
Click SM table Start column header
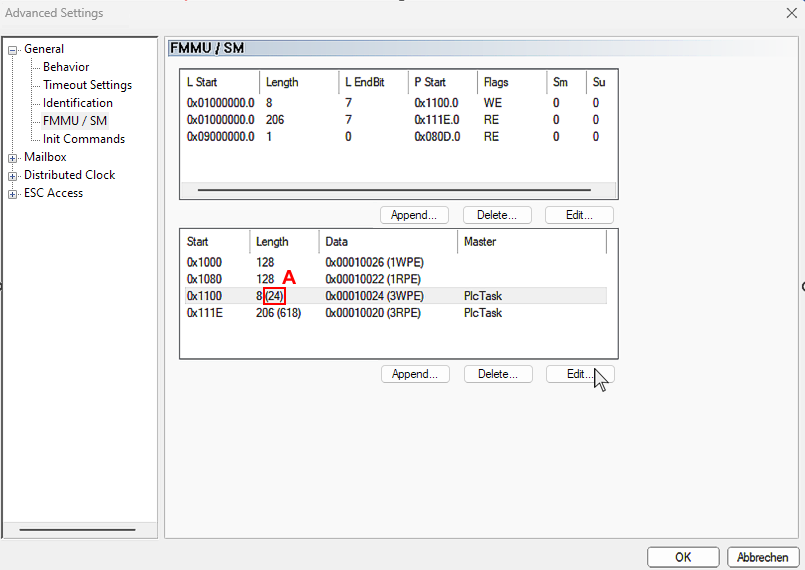[215, 241]
